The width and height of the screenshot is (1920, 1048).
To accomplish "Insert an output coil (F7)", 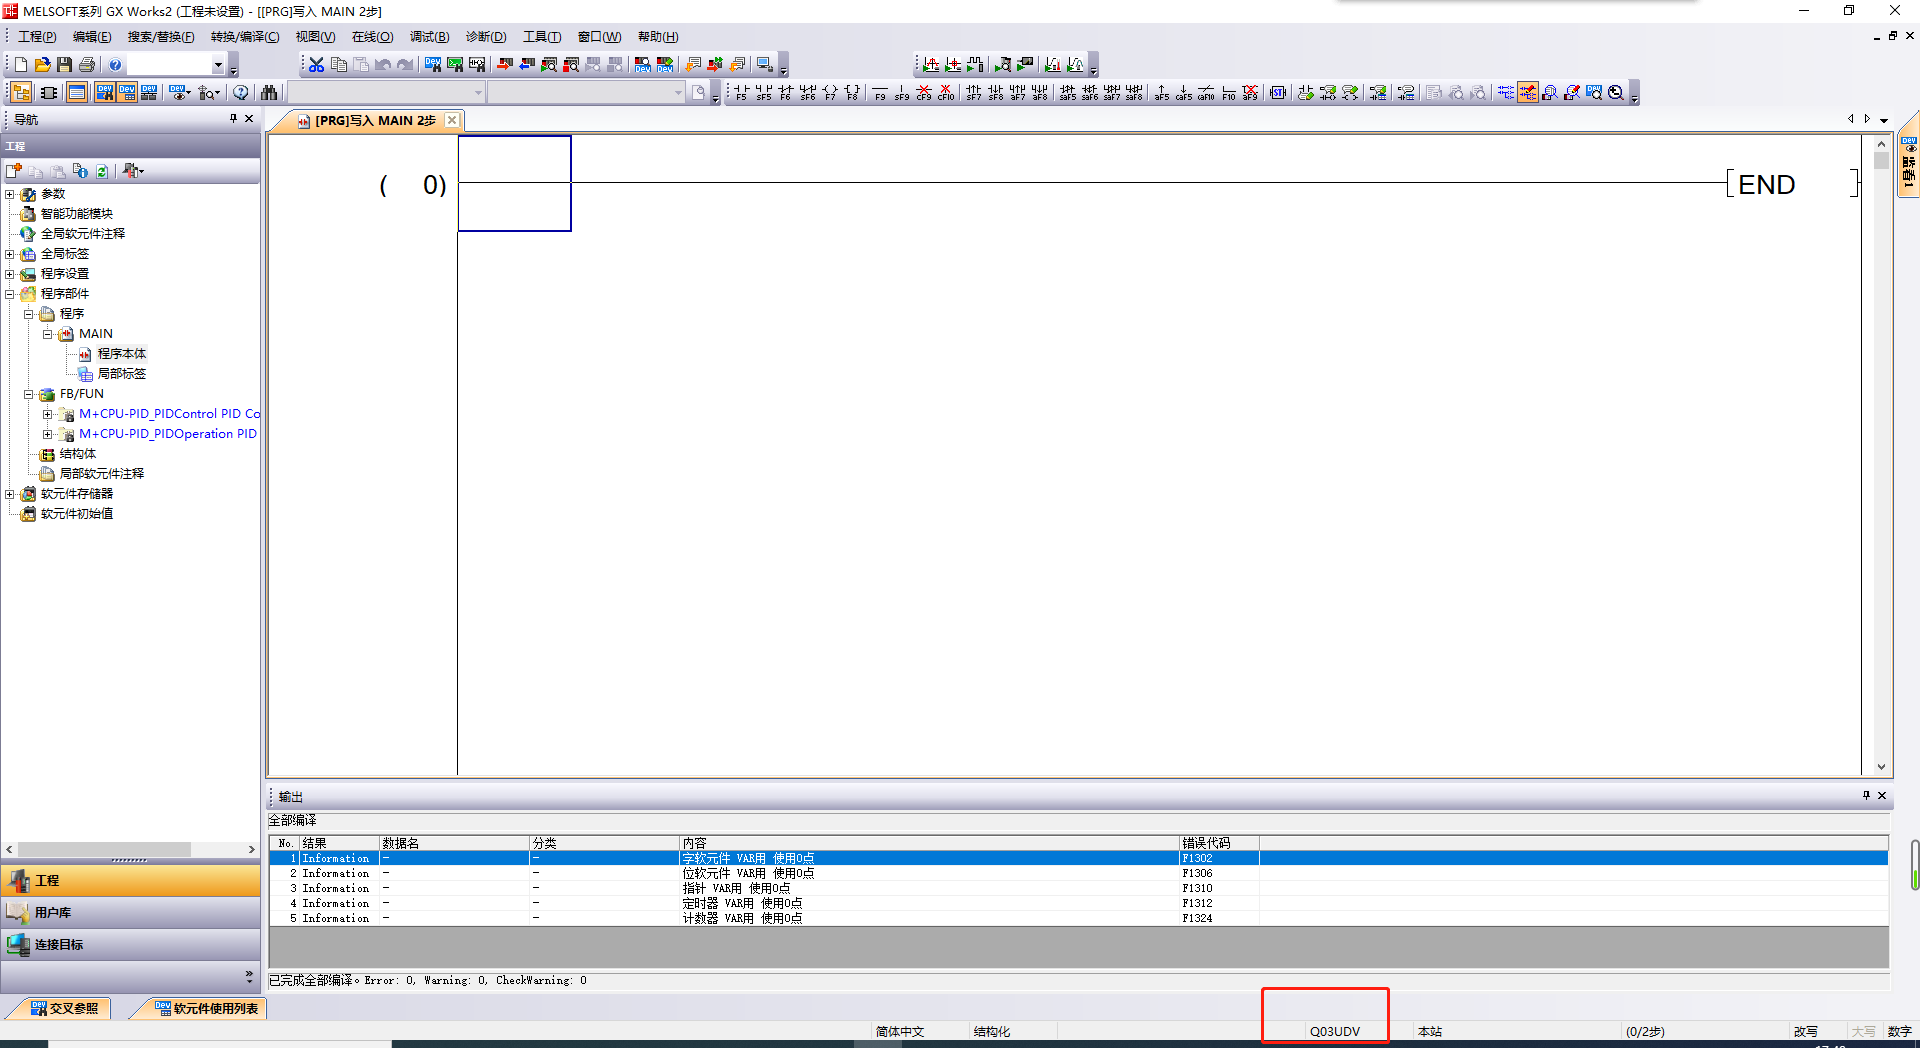I will [x=830, y=93].
